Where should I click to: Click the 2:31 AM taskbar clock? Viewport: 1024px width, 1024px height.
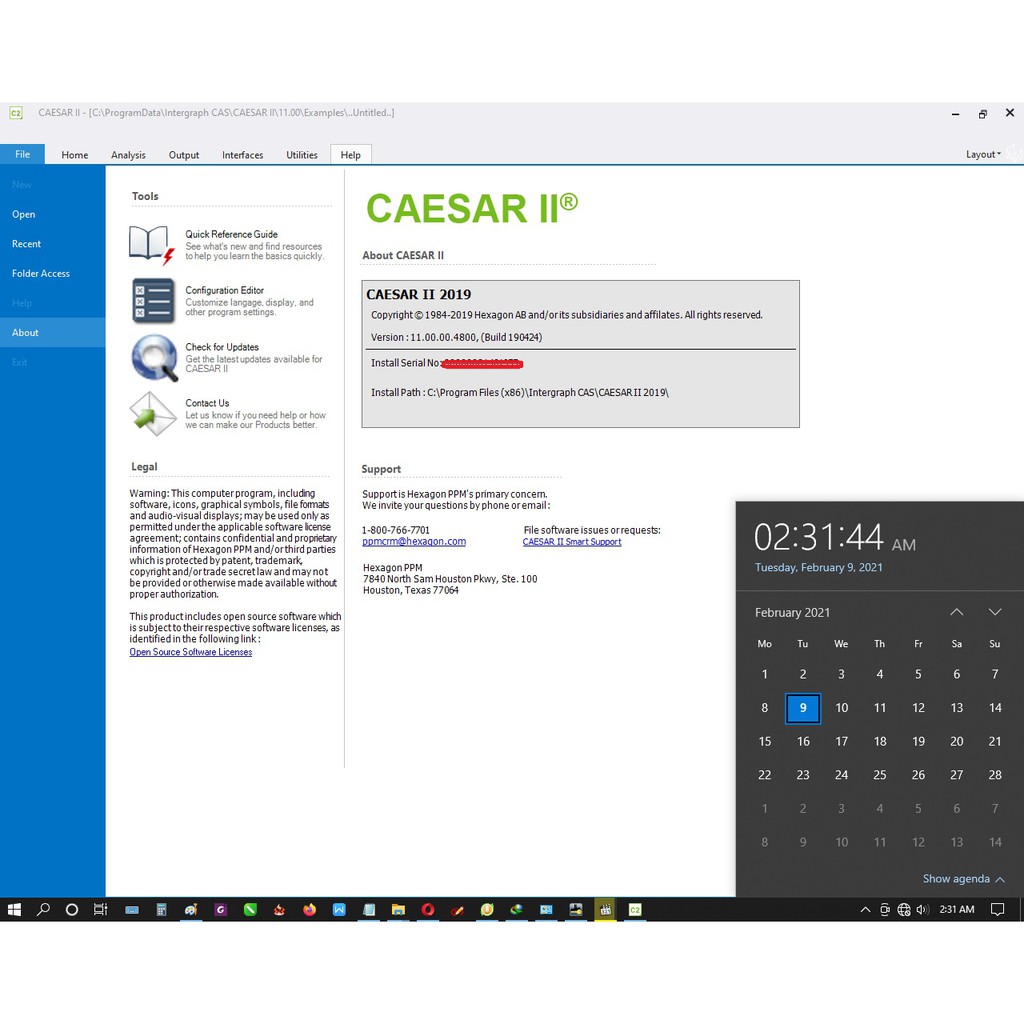[957, 909]
